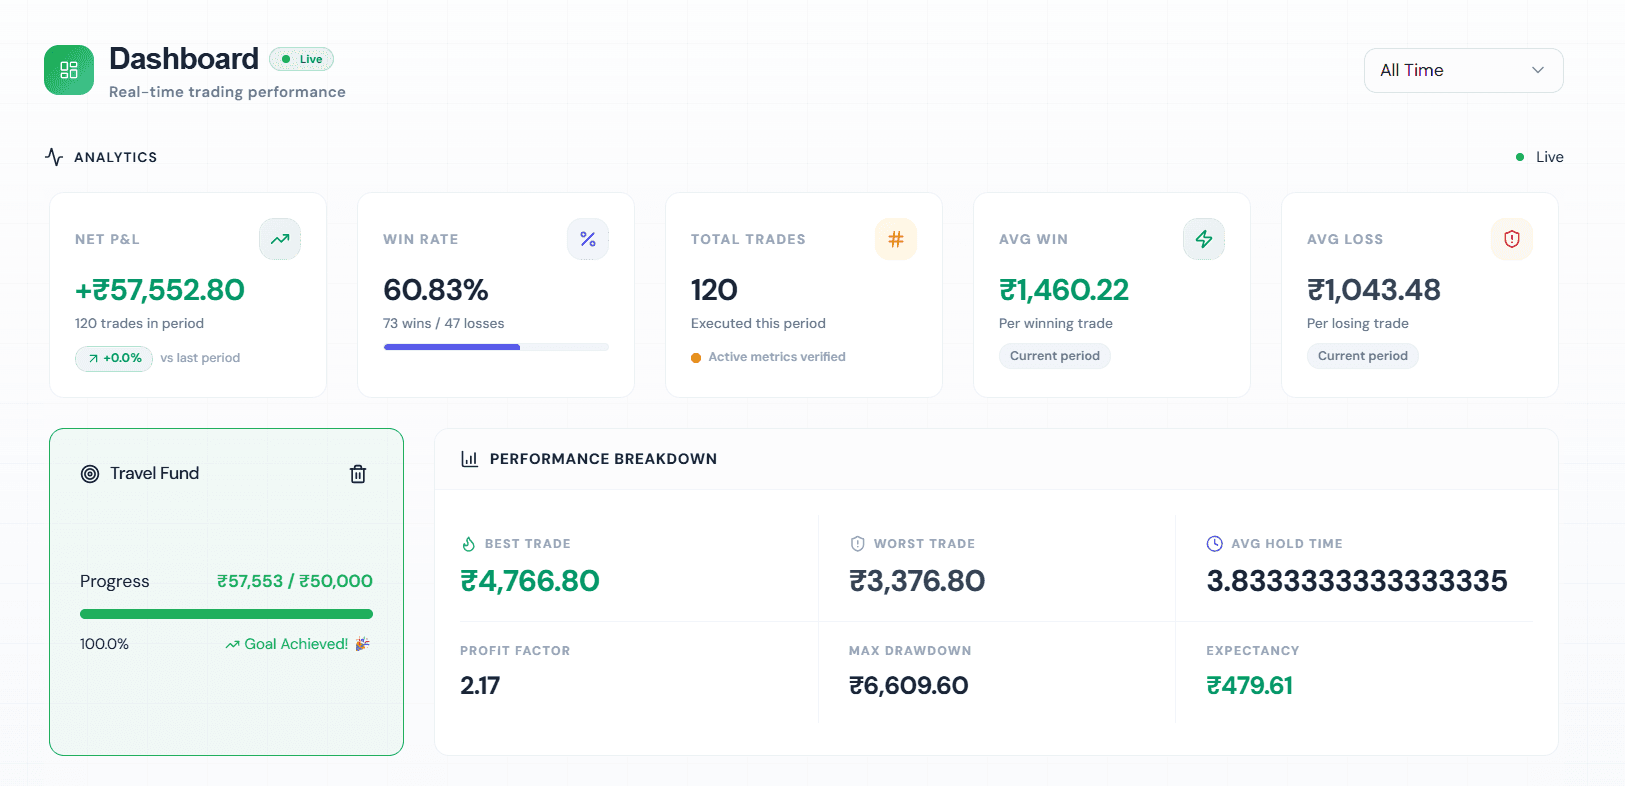
Task: Click the +0.0% change badge
Action: click(x=114, y=358)
